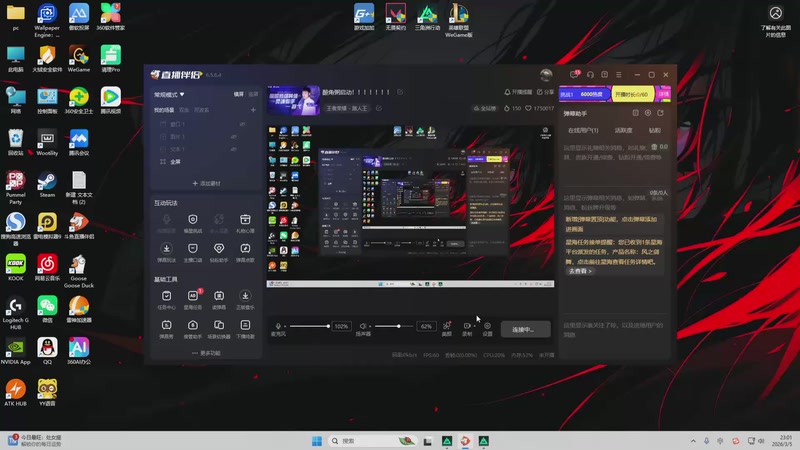800x450 pixels.
Task: Open 弹幕助手 panel settings gear icon
Action: [x=648, y=113]
